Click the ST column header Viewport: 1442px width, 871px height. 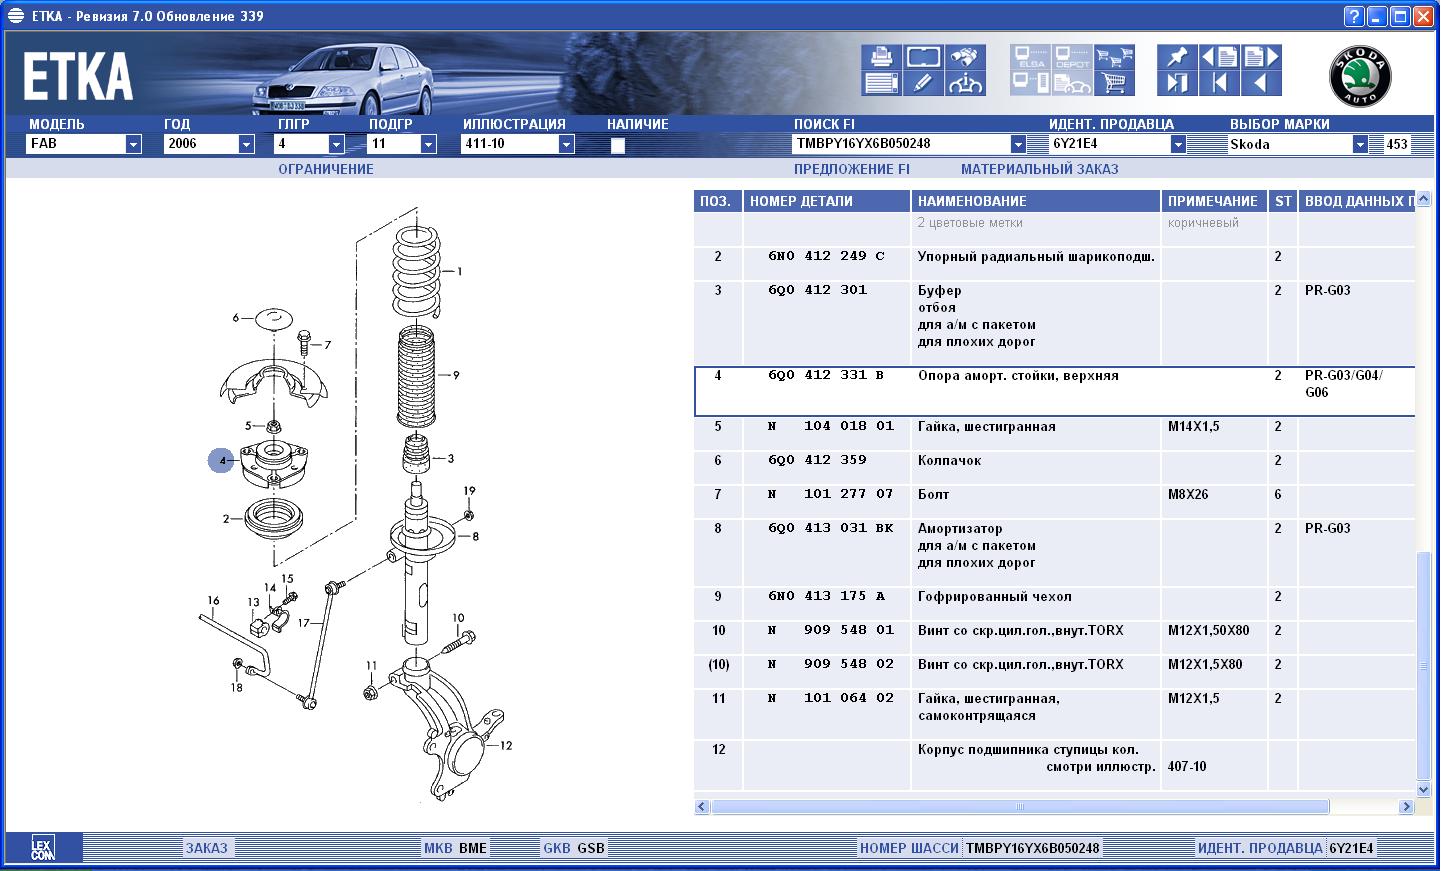pyautogui.click(x=1282, y=201)
